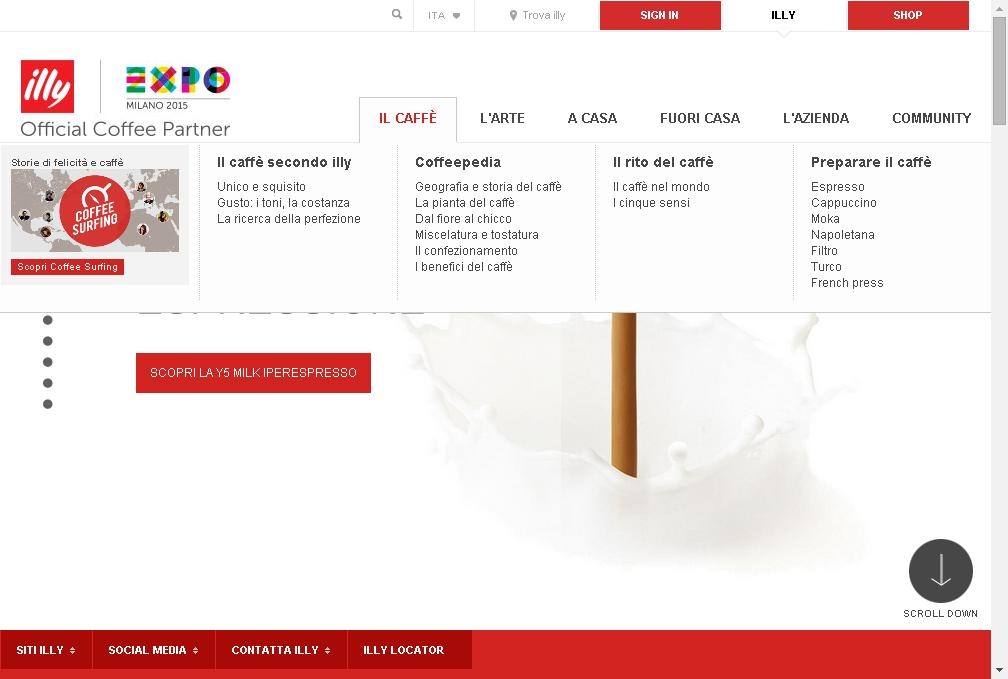The height and width of the screenshot is (679, 1008).
Task: Expand the Contatta illy footer menu
Action: [x=282, y=650]
